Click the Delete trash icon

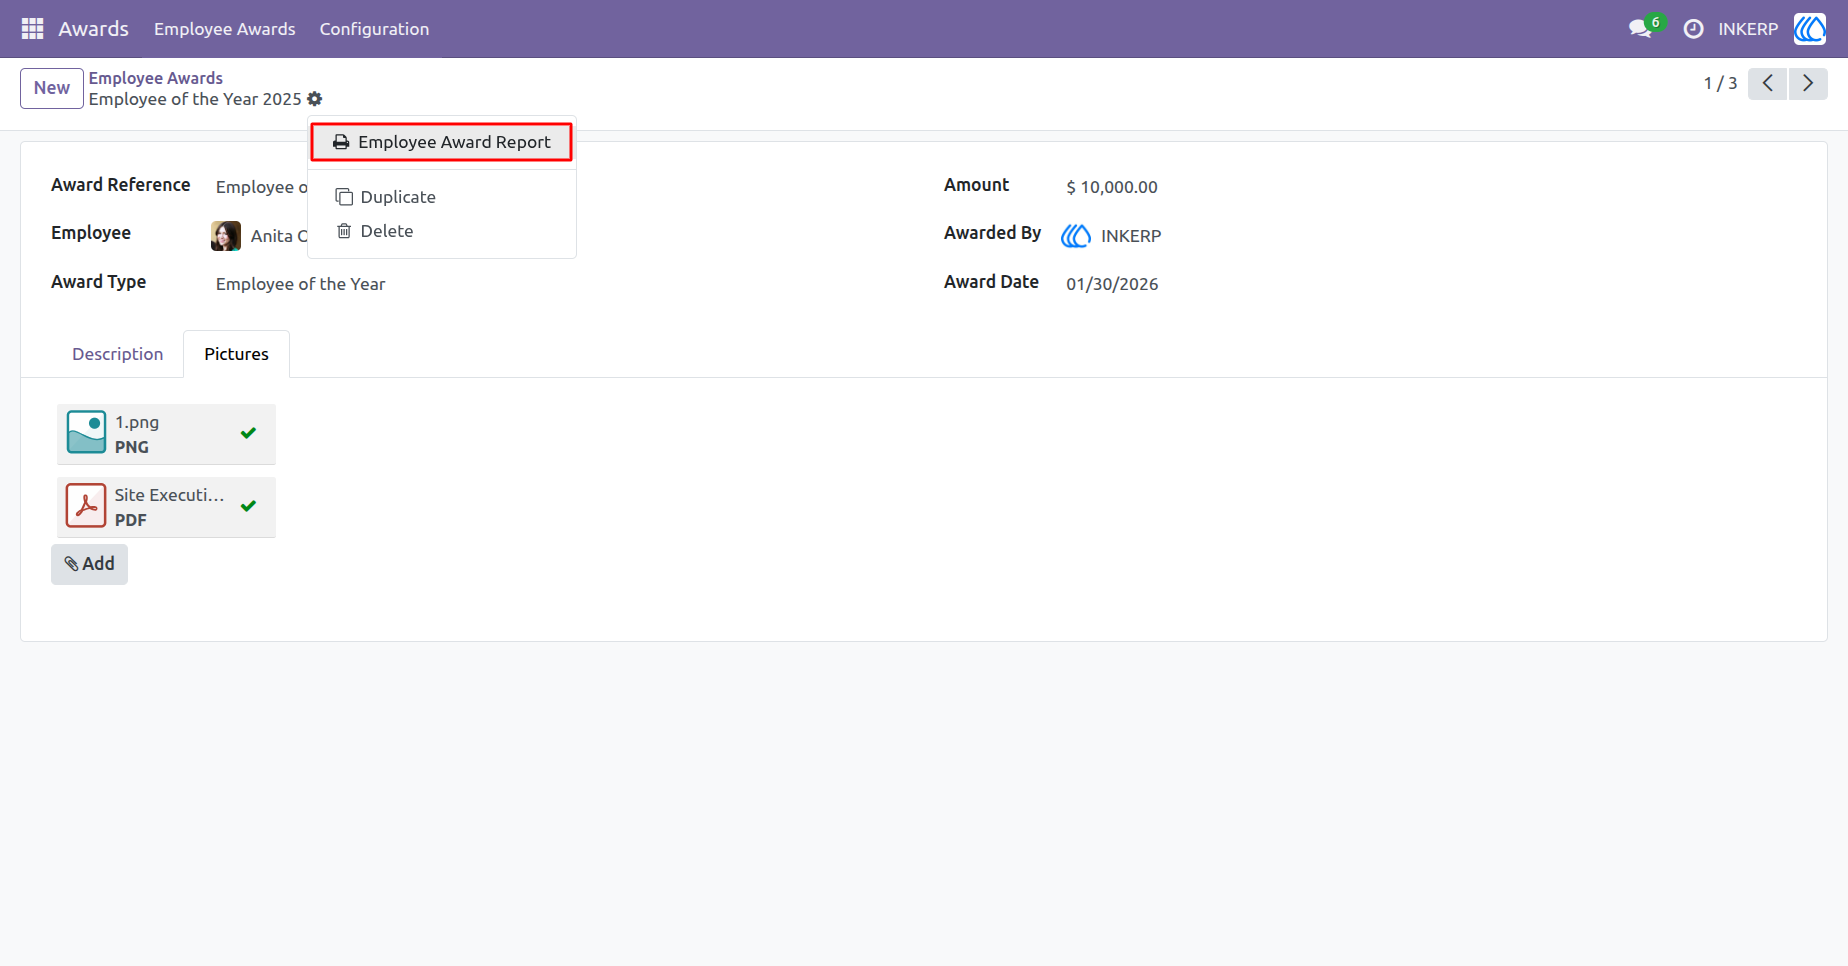pyautogui.click(x=344, y=231)
